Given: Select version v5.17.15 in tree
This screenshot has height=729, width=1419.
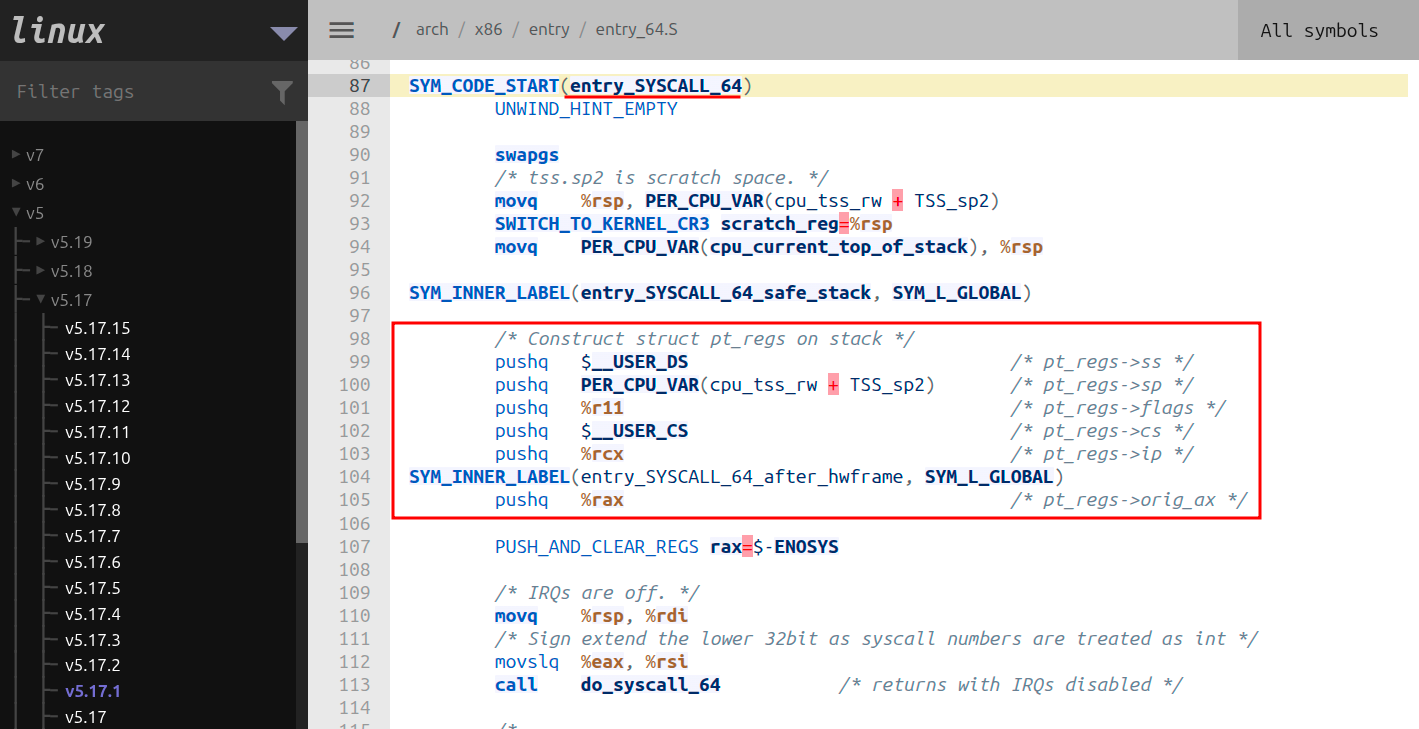Looking at the screenshot, I should point(97,328).
